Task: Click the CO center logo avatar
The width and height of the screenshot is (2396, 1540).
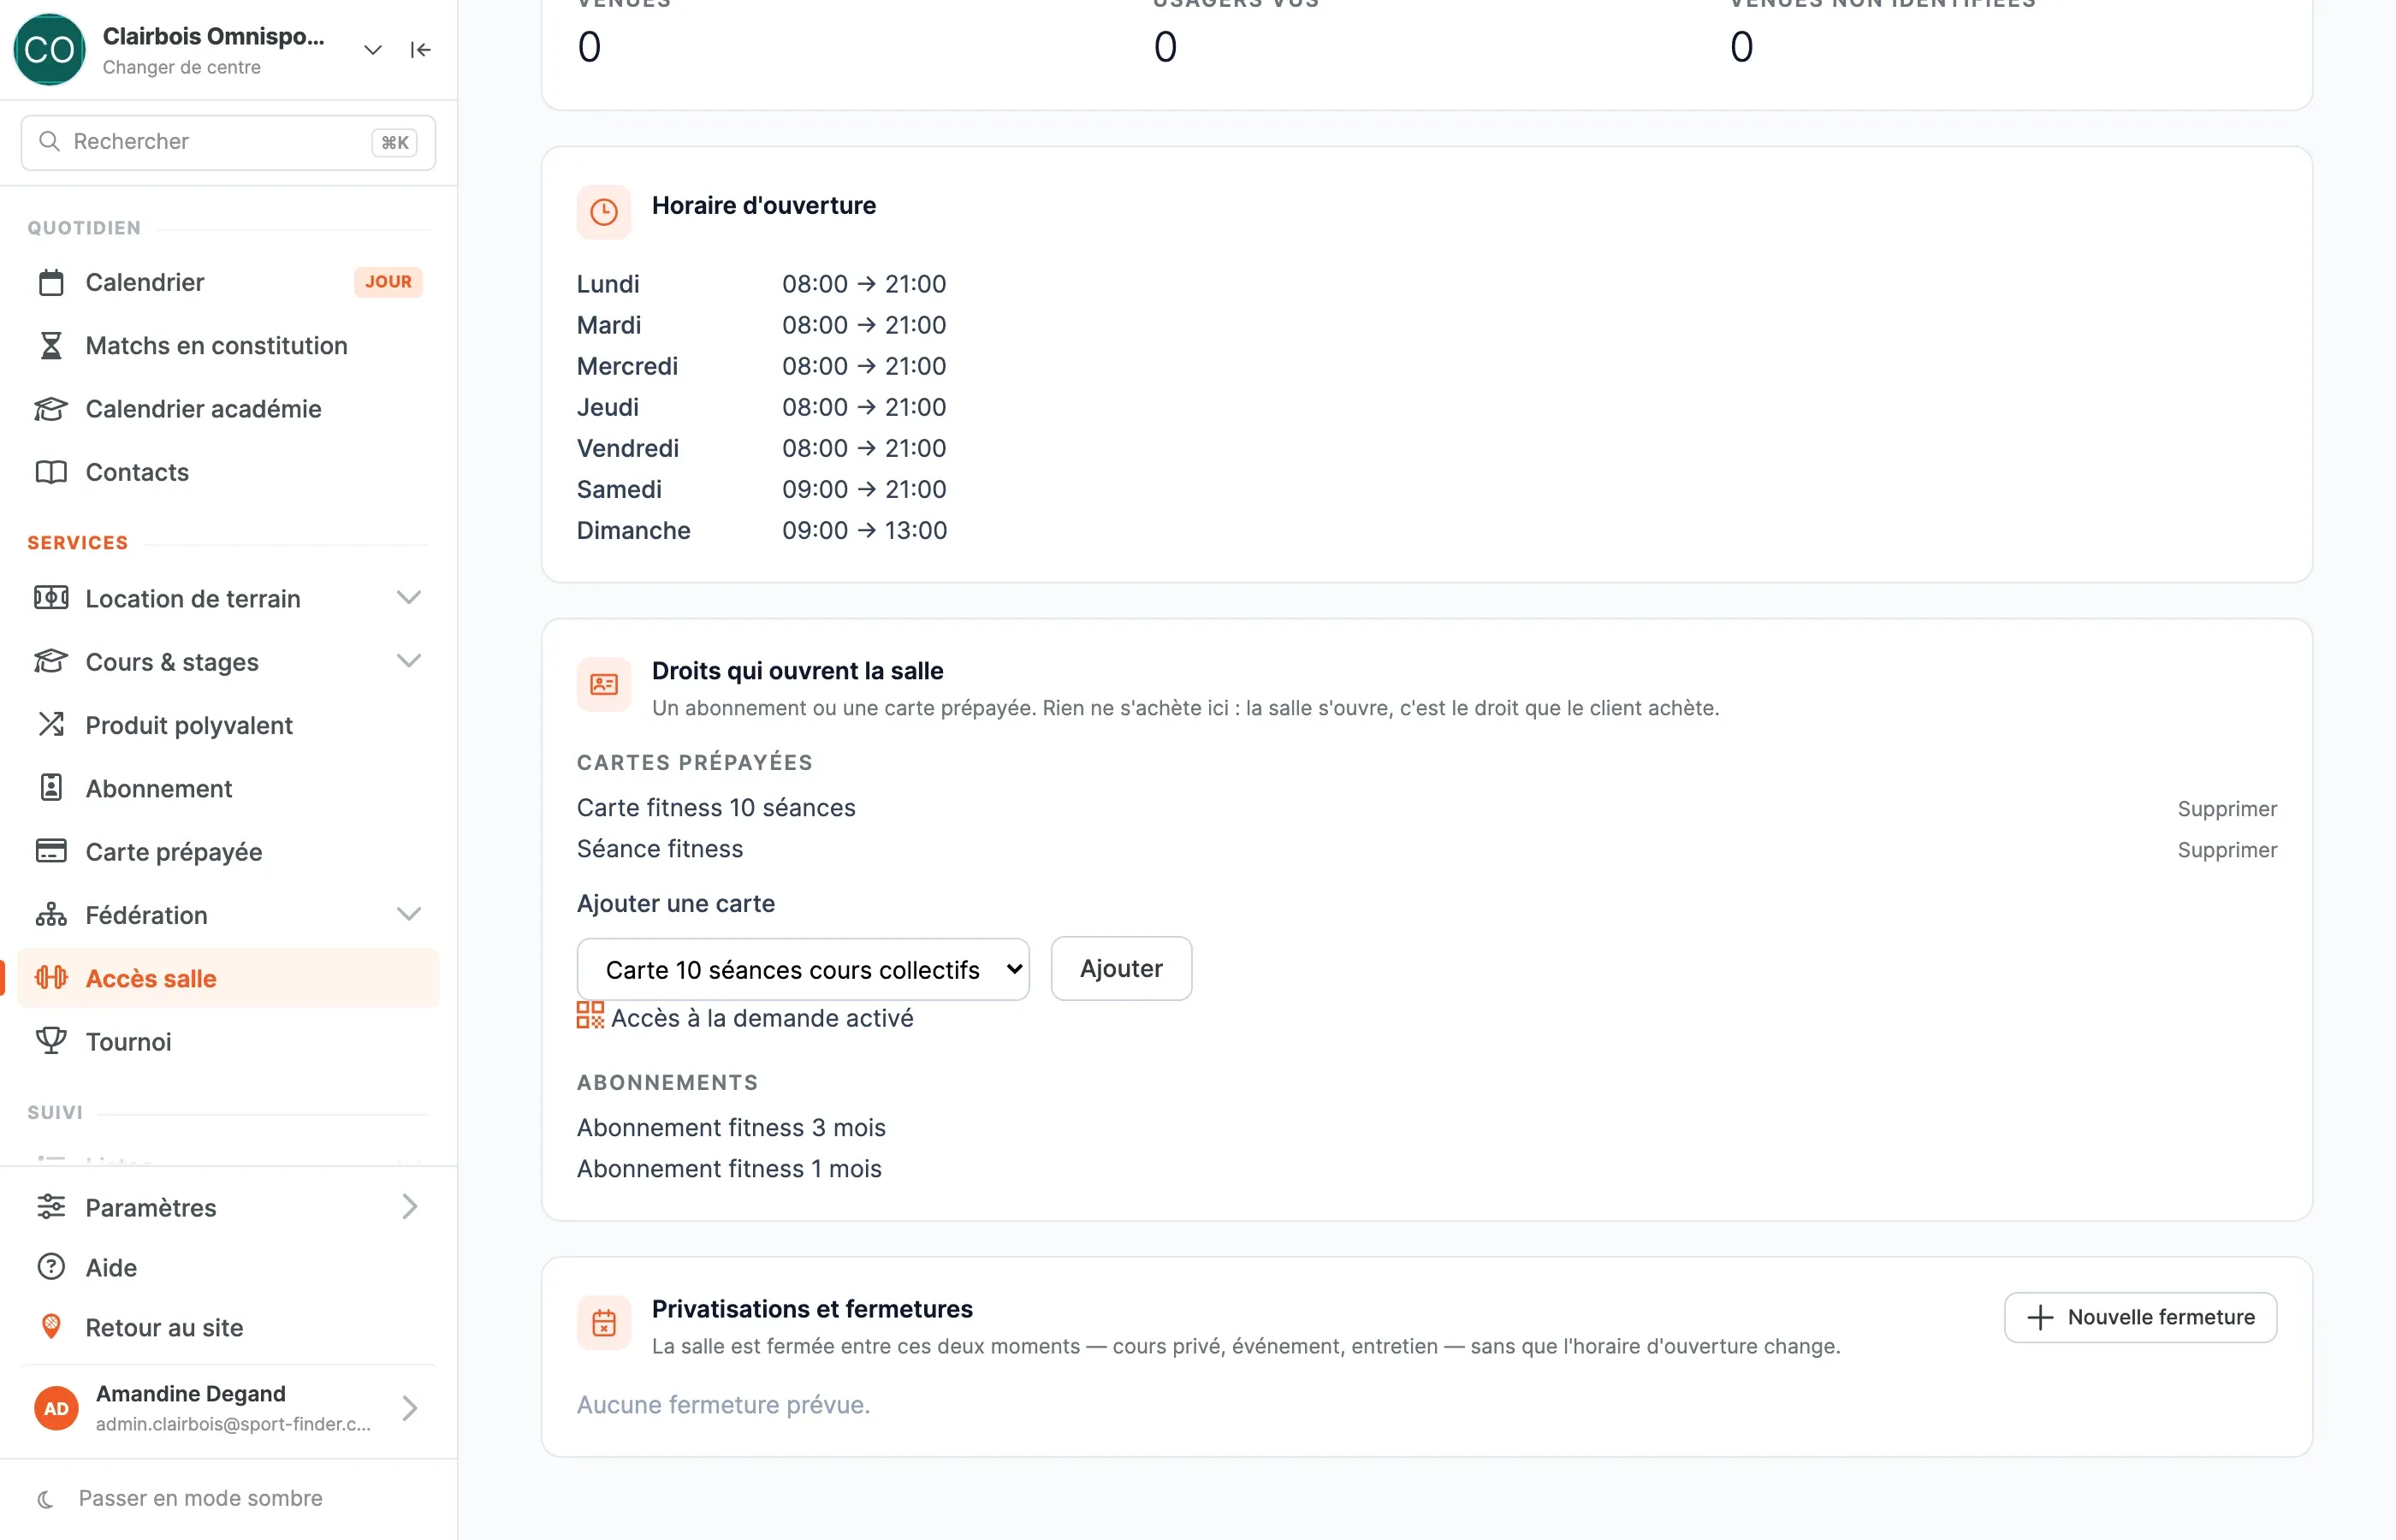Action: coord(49,49)
